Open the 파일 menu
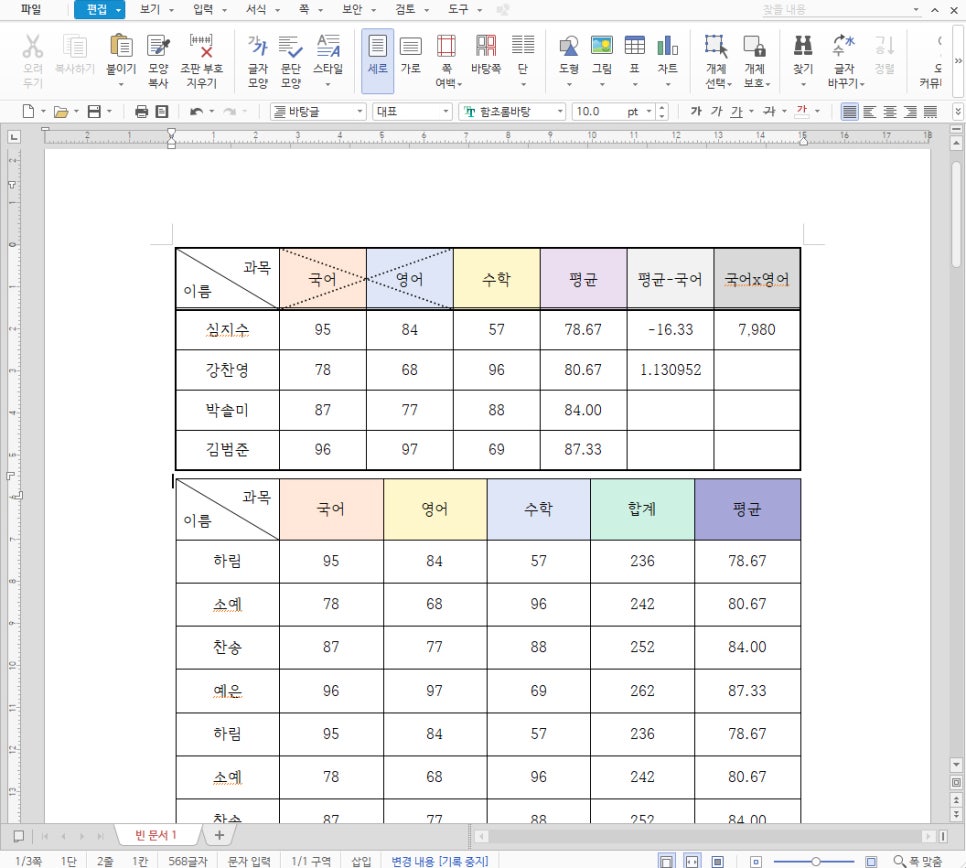The height and width of the screenshot is (868, 966). (x=30, y=9)
